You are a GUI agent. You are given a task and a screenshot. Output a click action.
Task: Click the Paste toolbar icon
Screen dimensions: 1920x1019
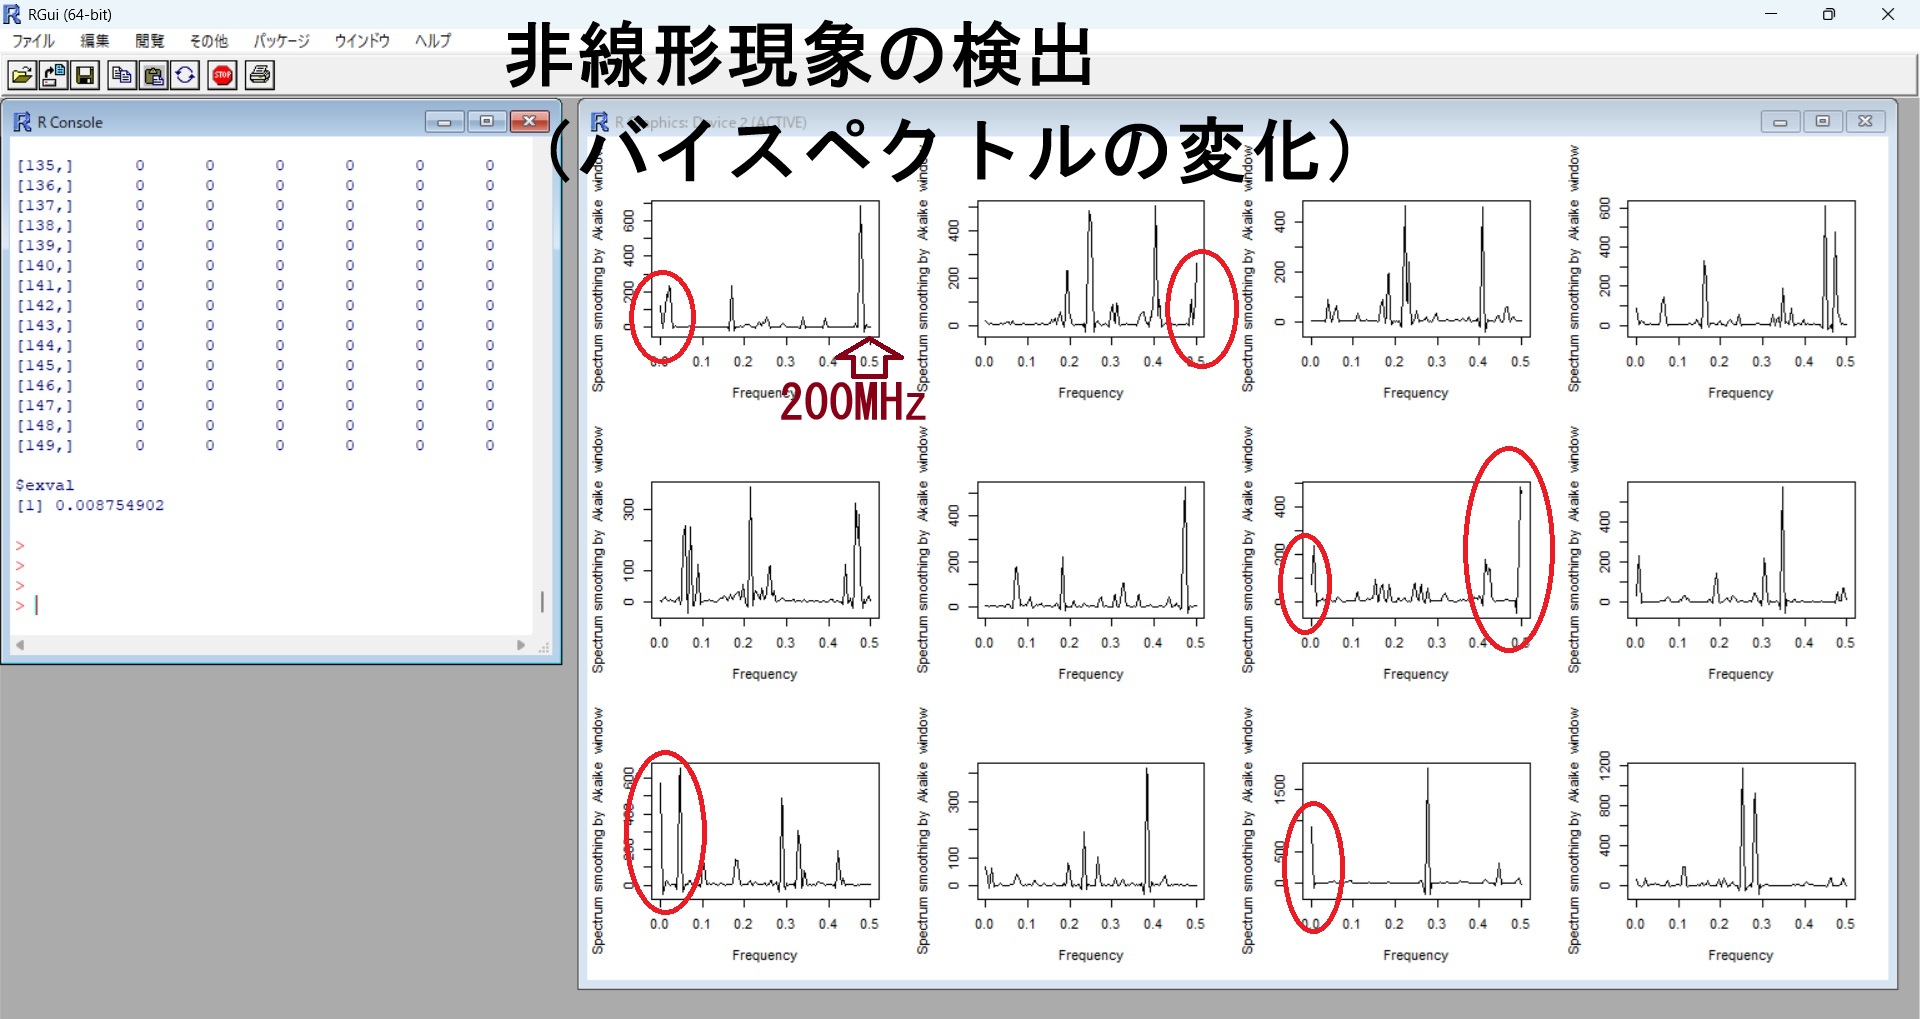(154, 75)
